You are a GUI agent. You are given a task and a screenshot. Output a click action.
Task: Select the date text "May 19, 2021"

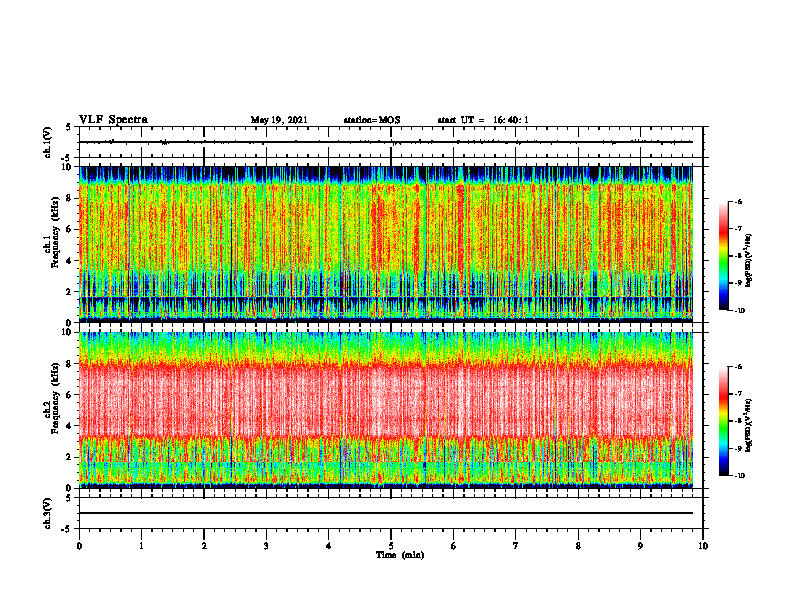click(x=279, y=120)
